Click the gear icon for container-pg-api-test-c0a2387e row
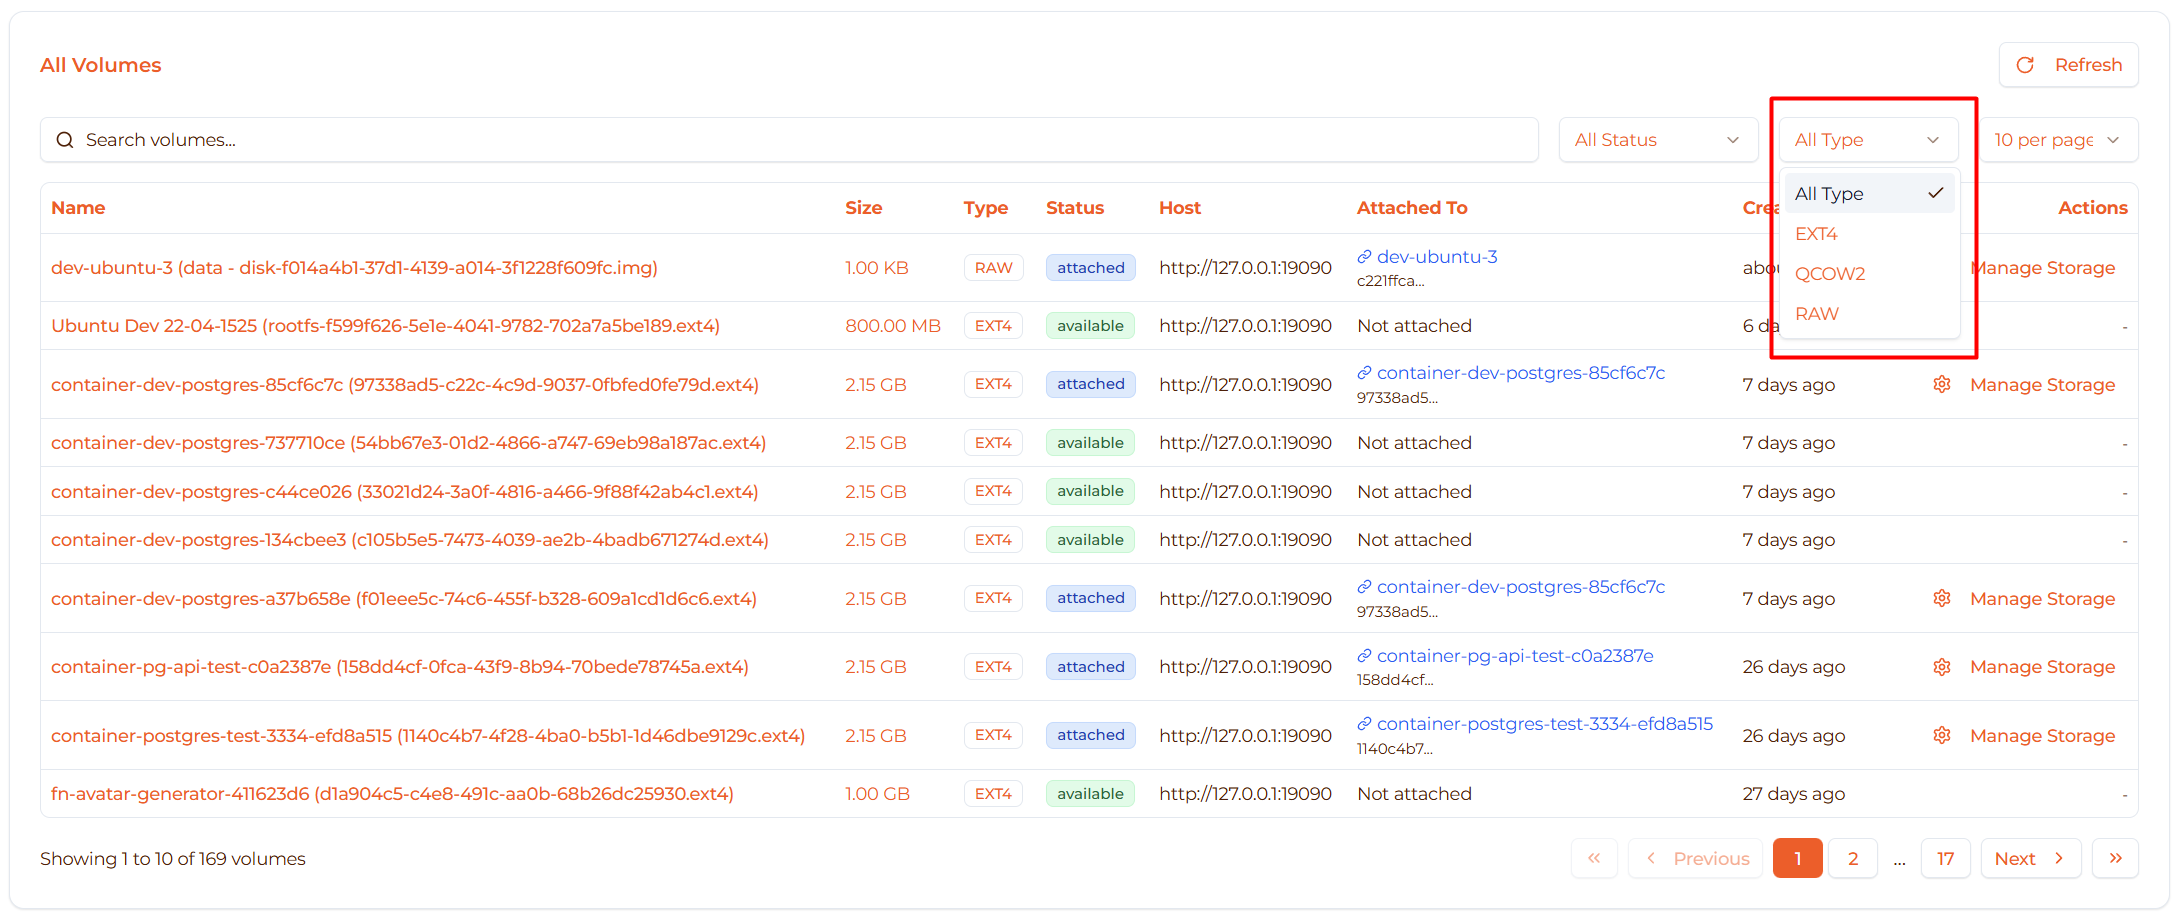 point(1941,667)
